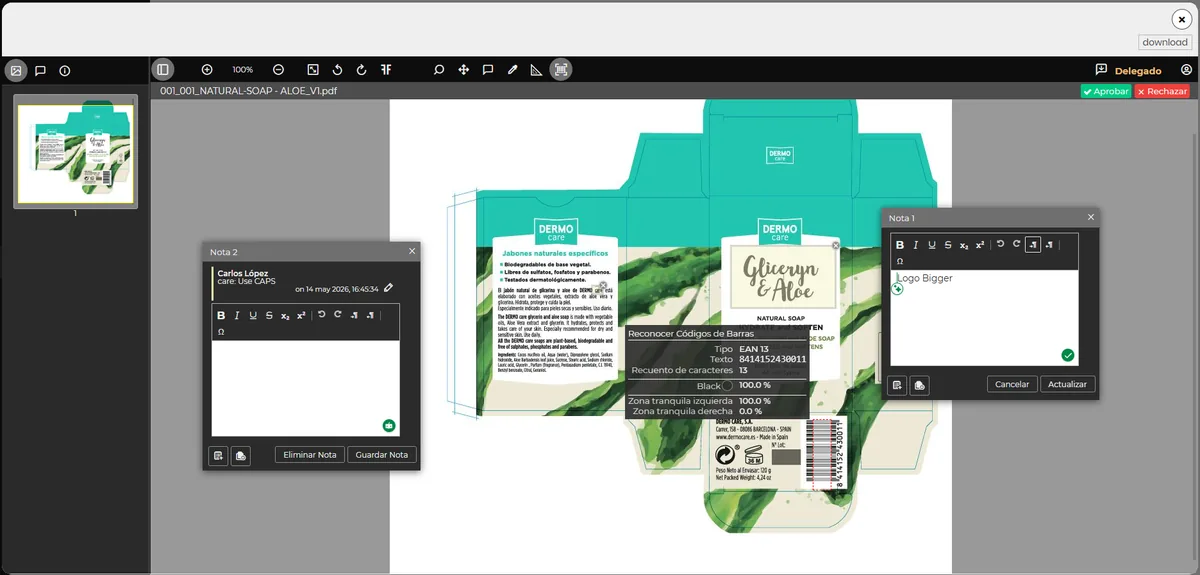1200x575 pixels.
Task: Click inside Nota 2 text area
Action: pyautogui.click(x=305, y=388)
